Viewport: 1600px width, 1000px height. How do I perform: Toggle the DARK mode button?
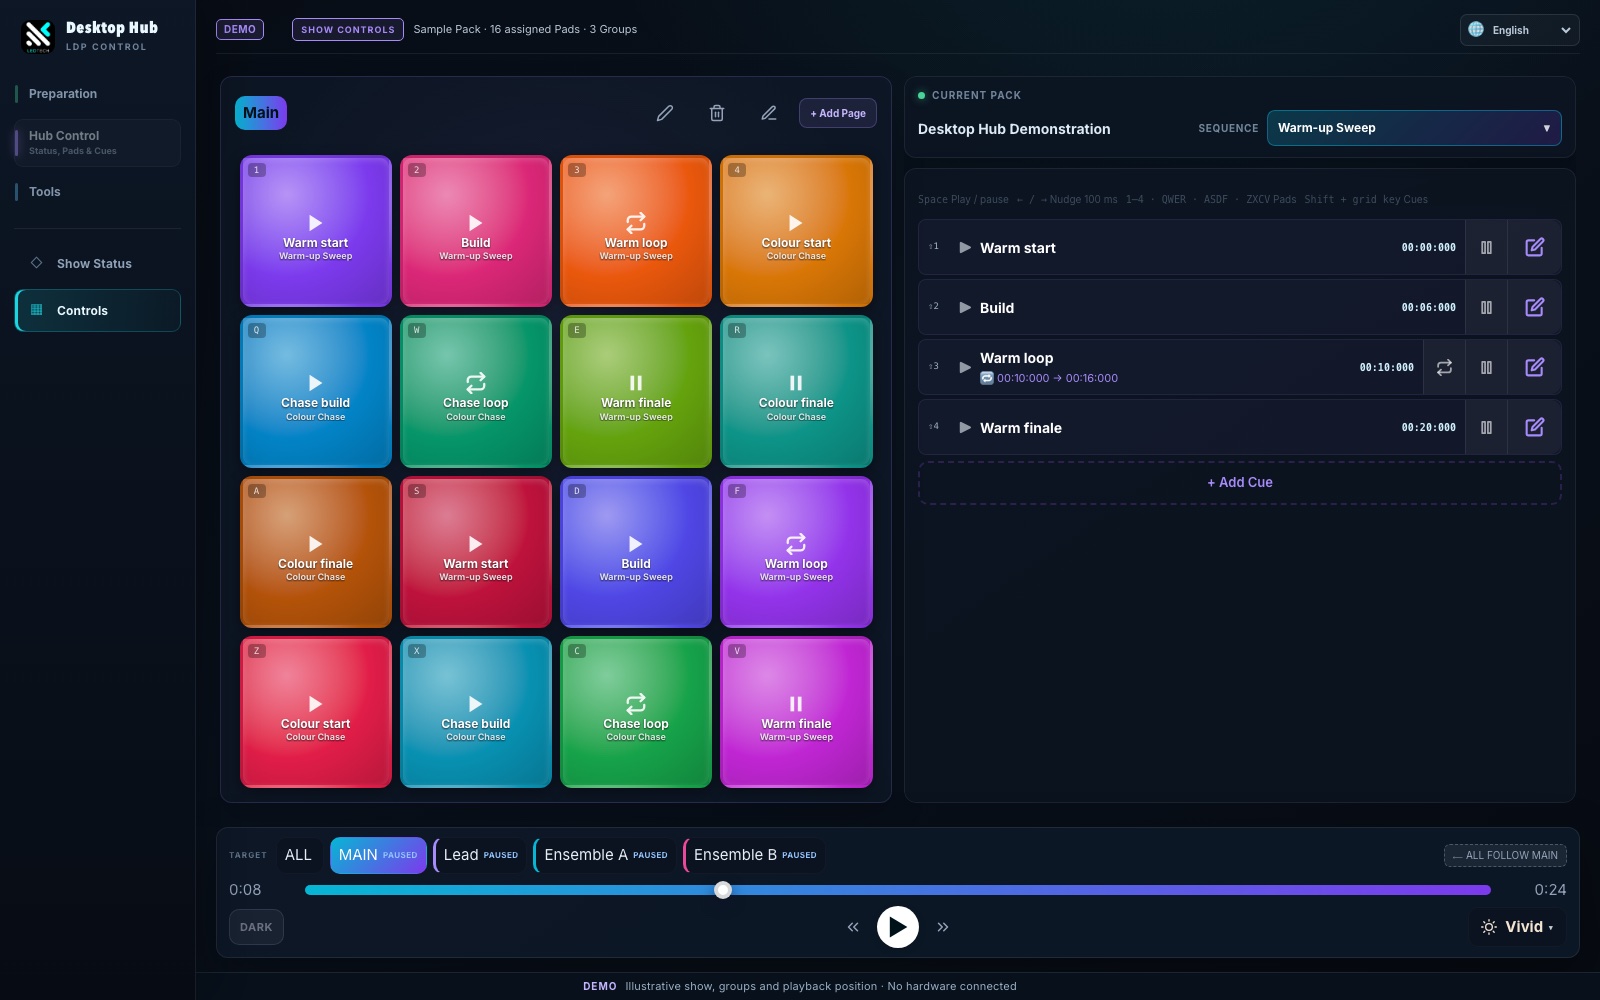pyautogui.click(x=256, y=927)
